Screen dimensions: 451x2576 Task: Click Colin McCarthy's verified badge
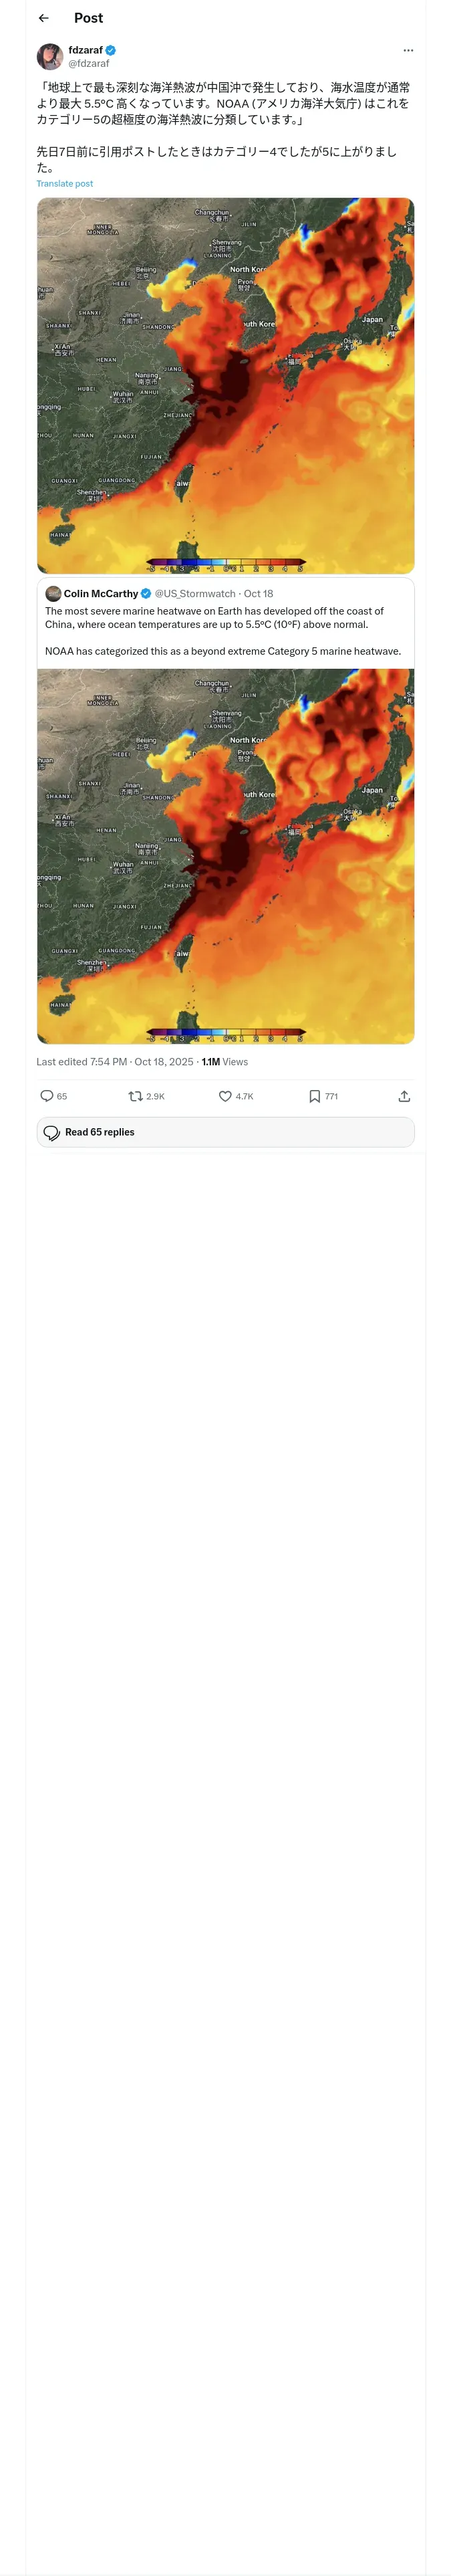coord(146,594)
